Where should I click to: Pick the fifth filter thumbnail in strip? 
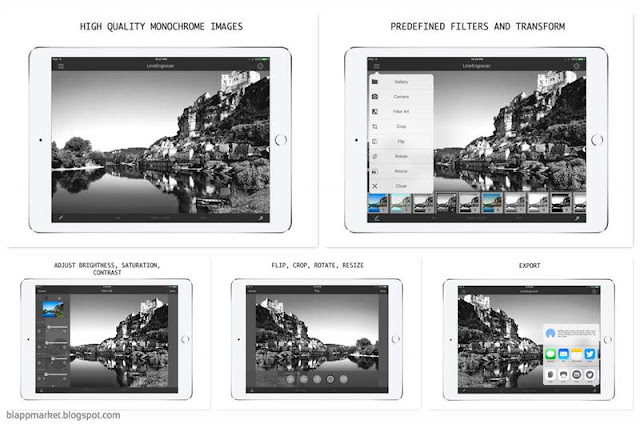click(469, 203)
